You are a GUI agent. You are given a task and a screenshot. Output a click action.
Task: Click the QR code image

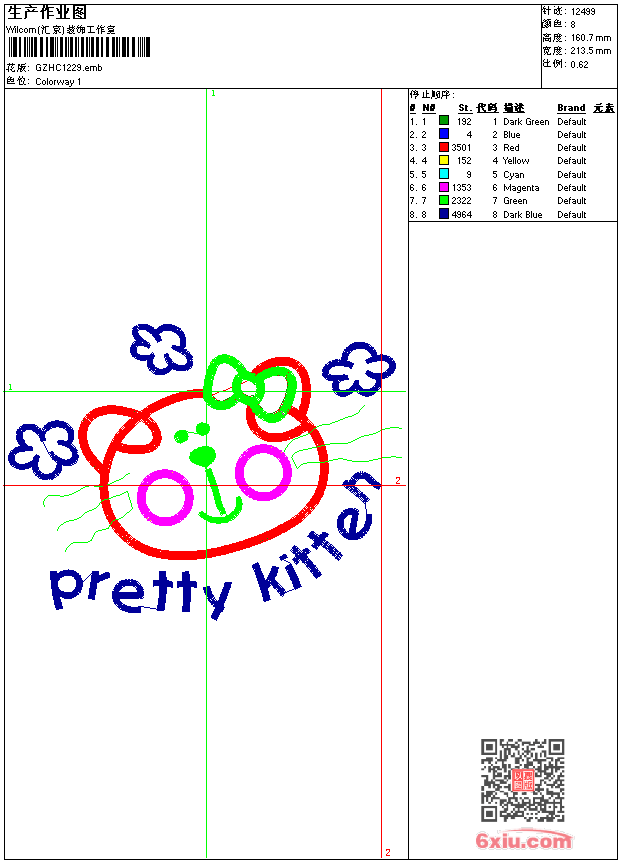click(522, 780)
